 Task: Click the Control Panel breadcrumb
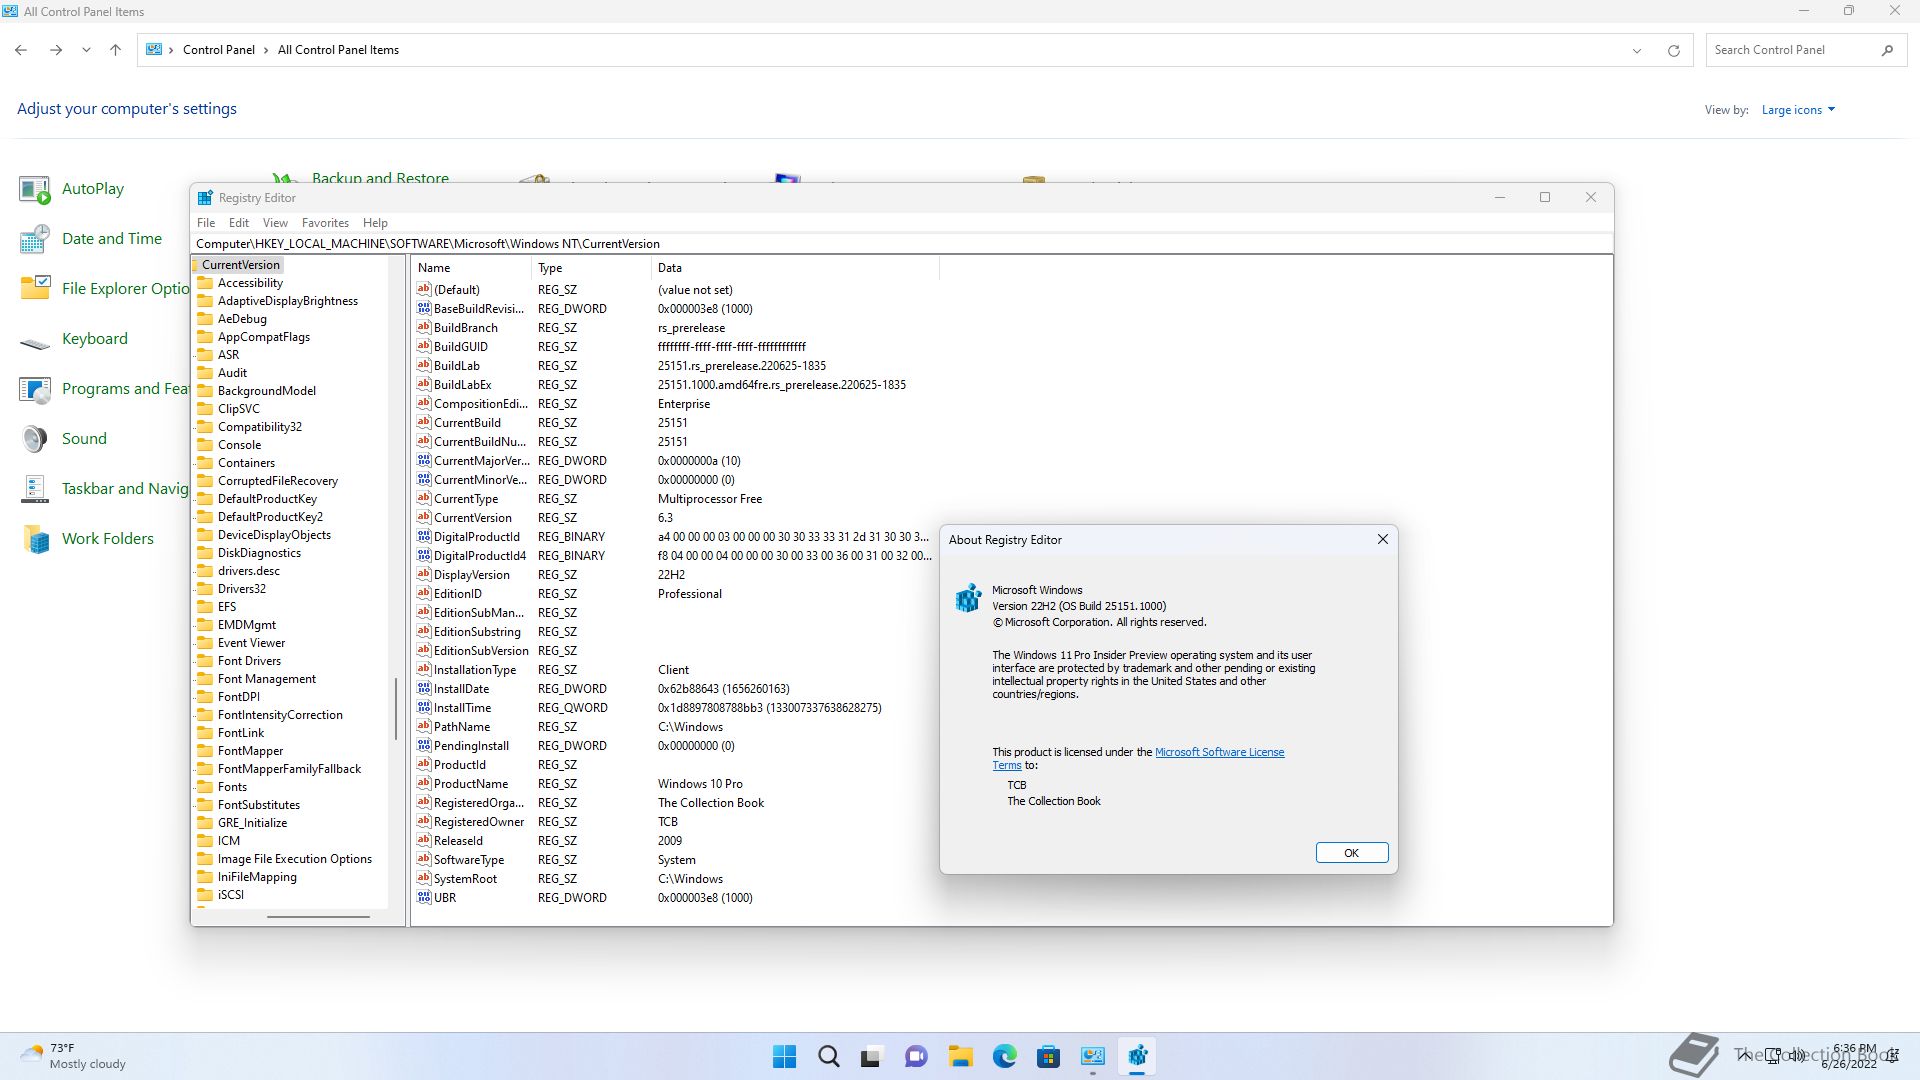pos(218,50)
